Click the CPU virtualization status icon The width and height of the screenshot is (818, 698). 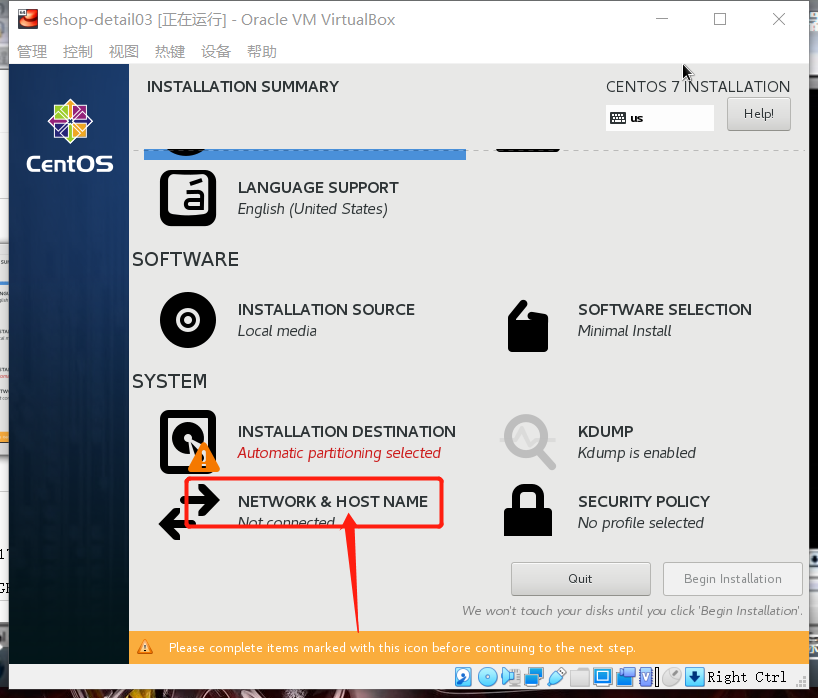(x=646, y=677)
